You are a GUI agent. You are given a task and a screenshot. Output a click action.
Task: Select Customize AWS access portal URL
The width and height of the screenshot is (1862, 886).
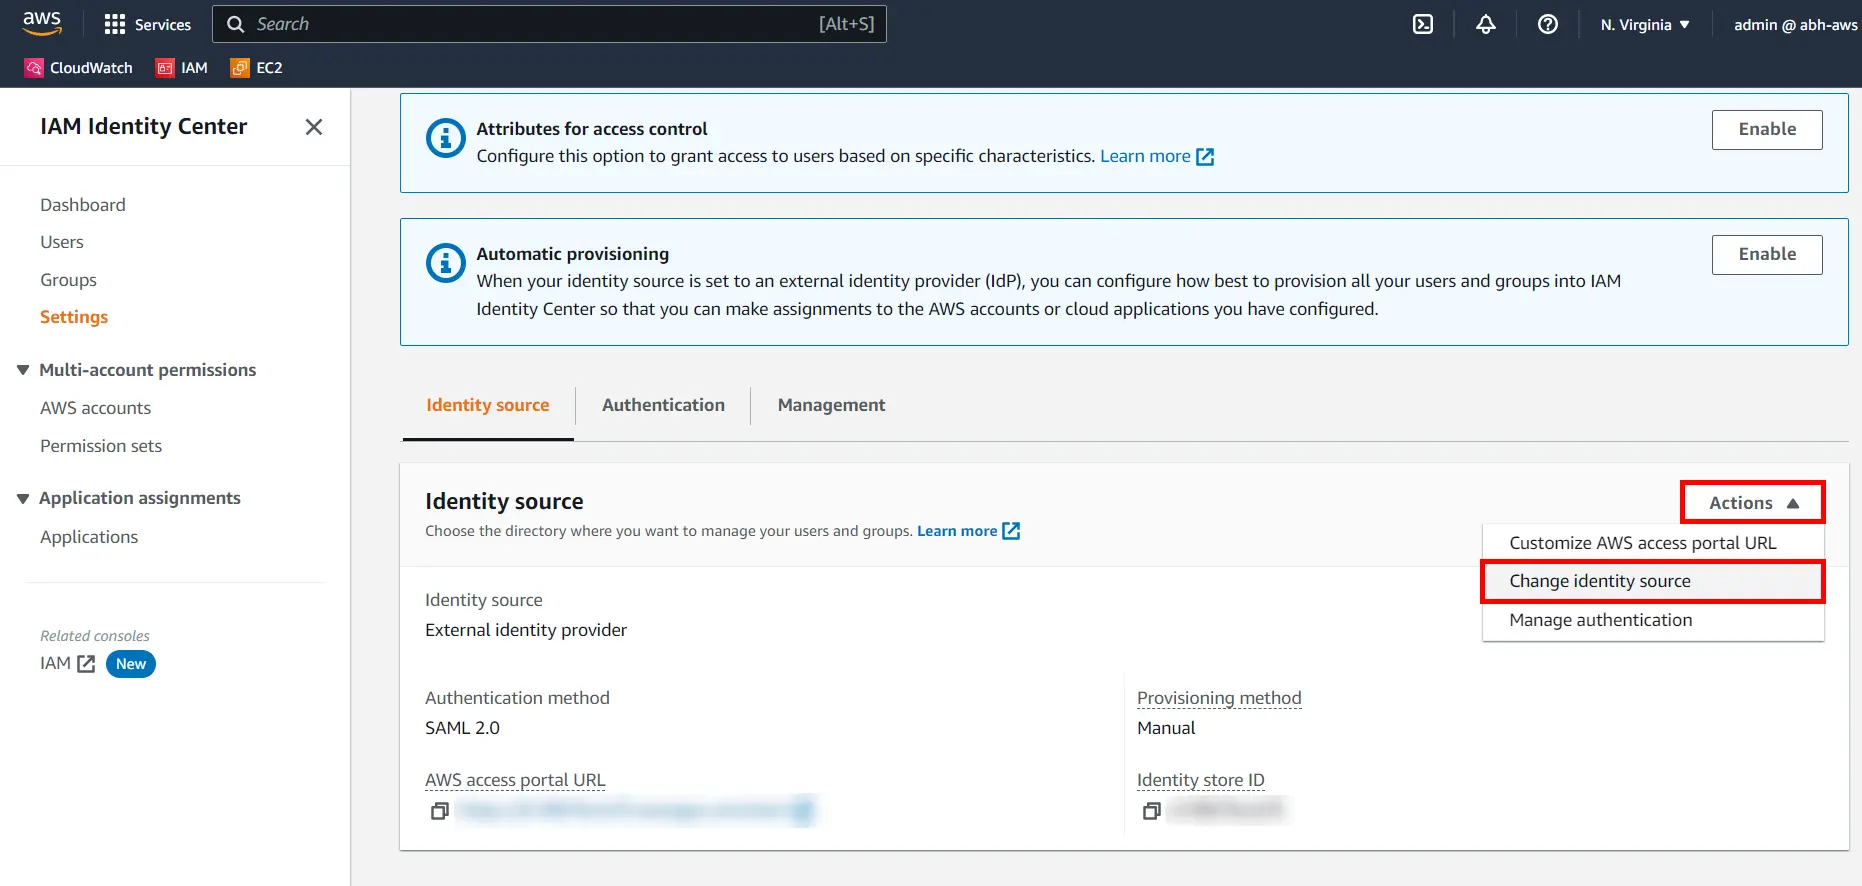1653,543
